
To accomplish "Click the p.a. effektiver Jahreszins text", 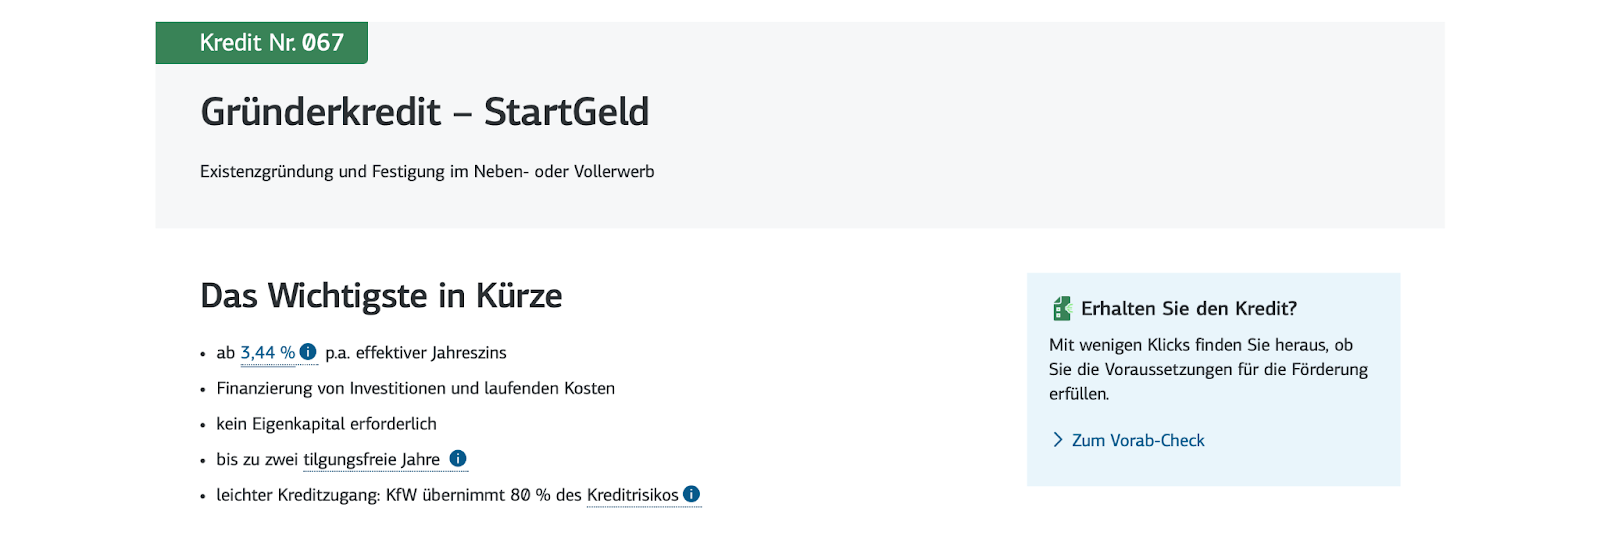I will [416, 353].
